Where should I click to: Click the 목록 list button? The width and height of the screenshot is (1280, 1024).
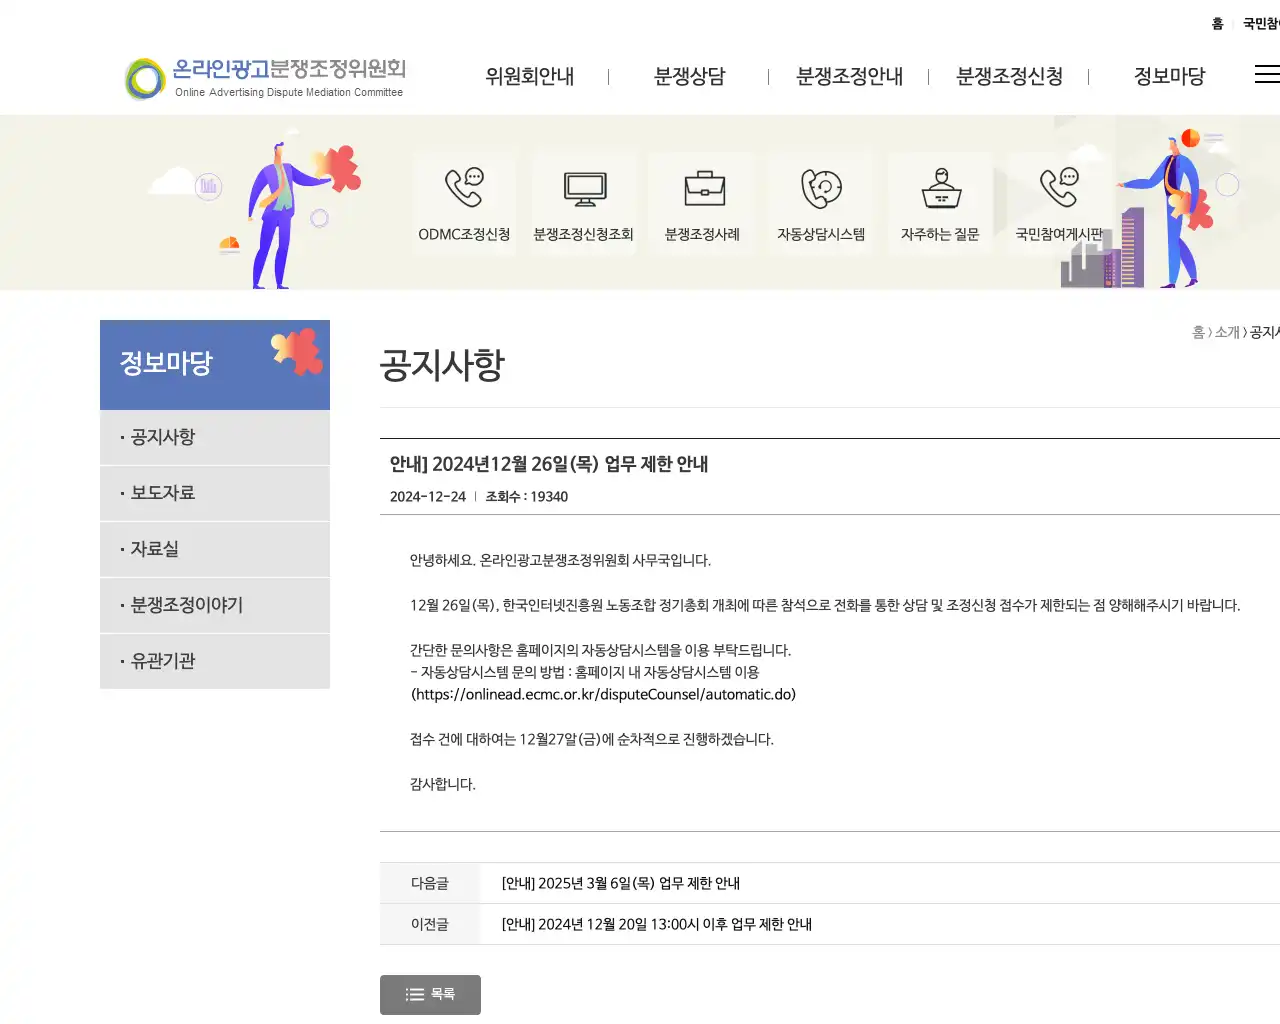pos(430,994)
